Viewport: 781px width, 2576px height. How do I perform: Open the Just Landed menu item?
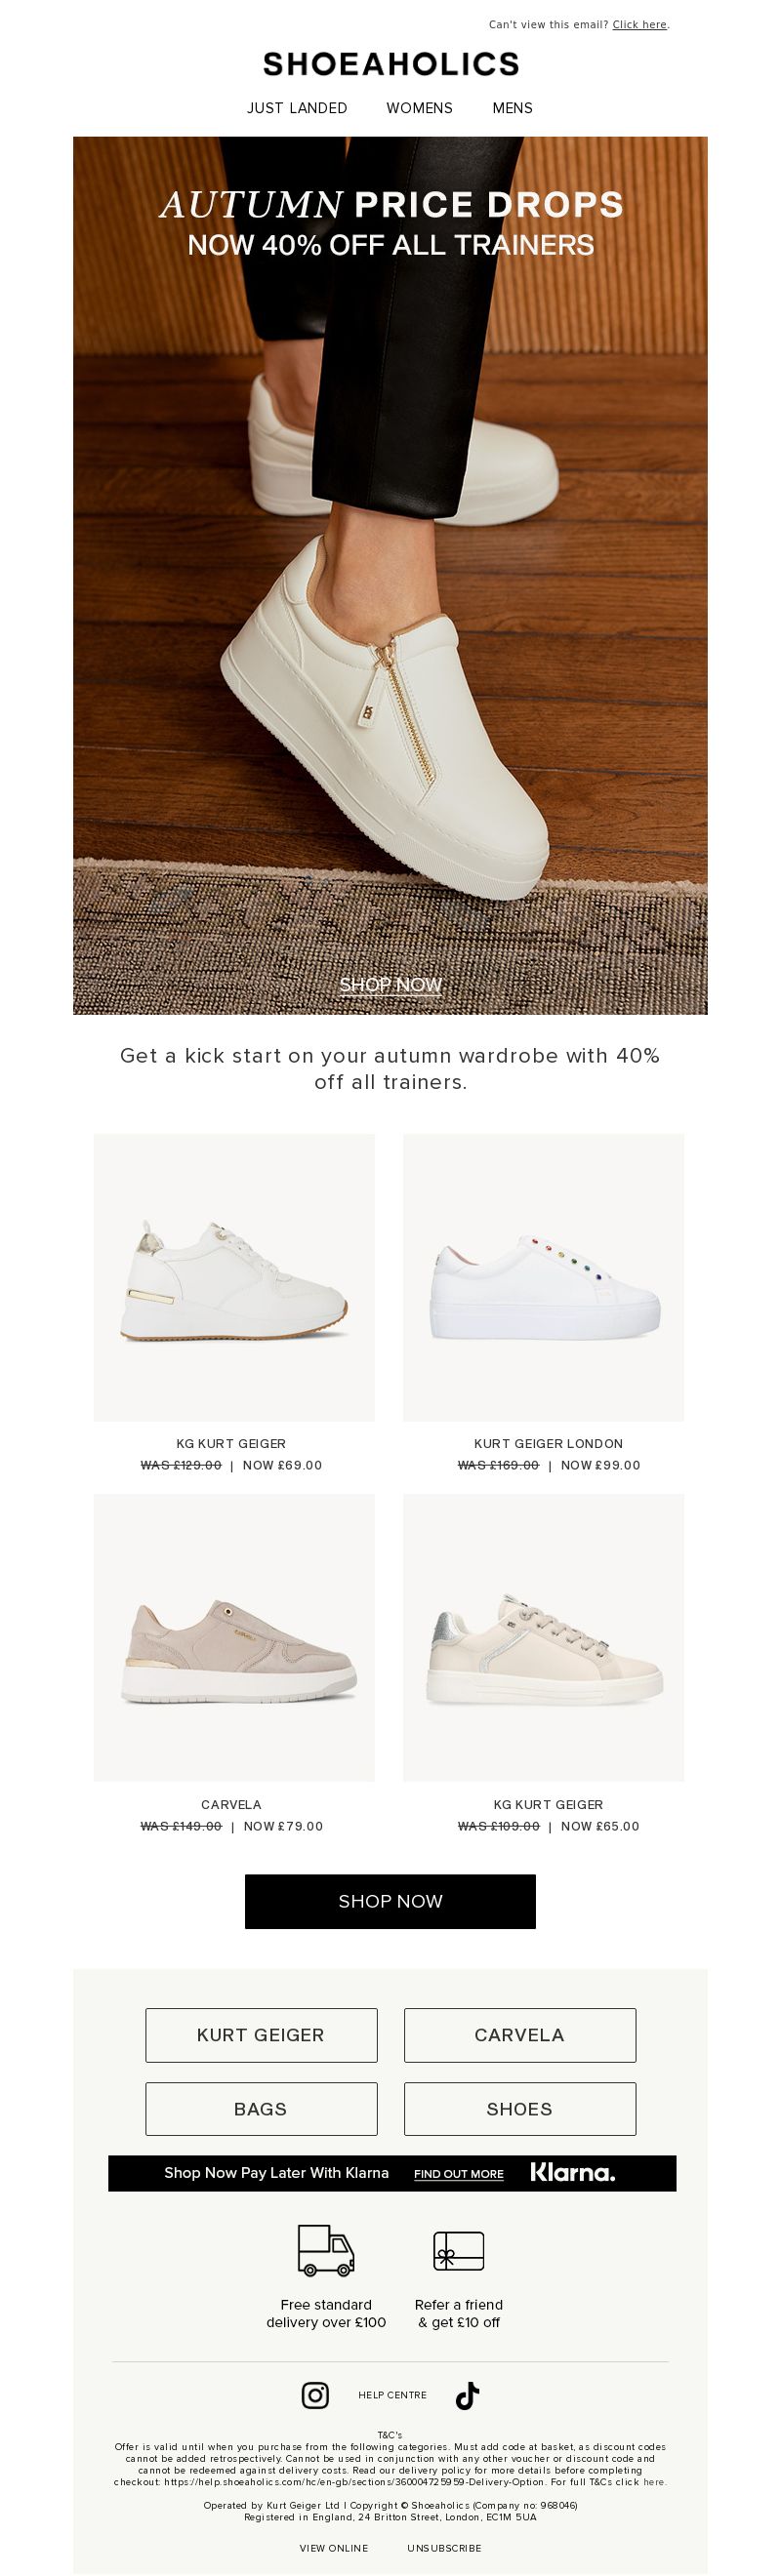[297, 108]
